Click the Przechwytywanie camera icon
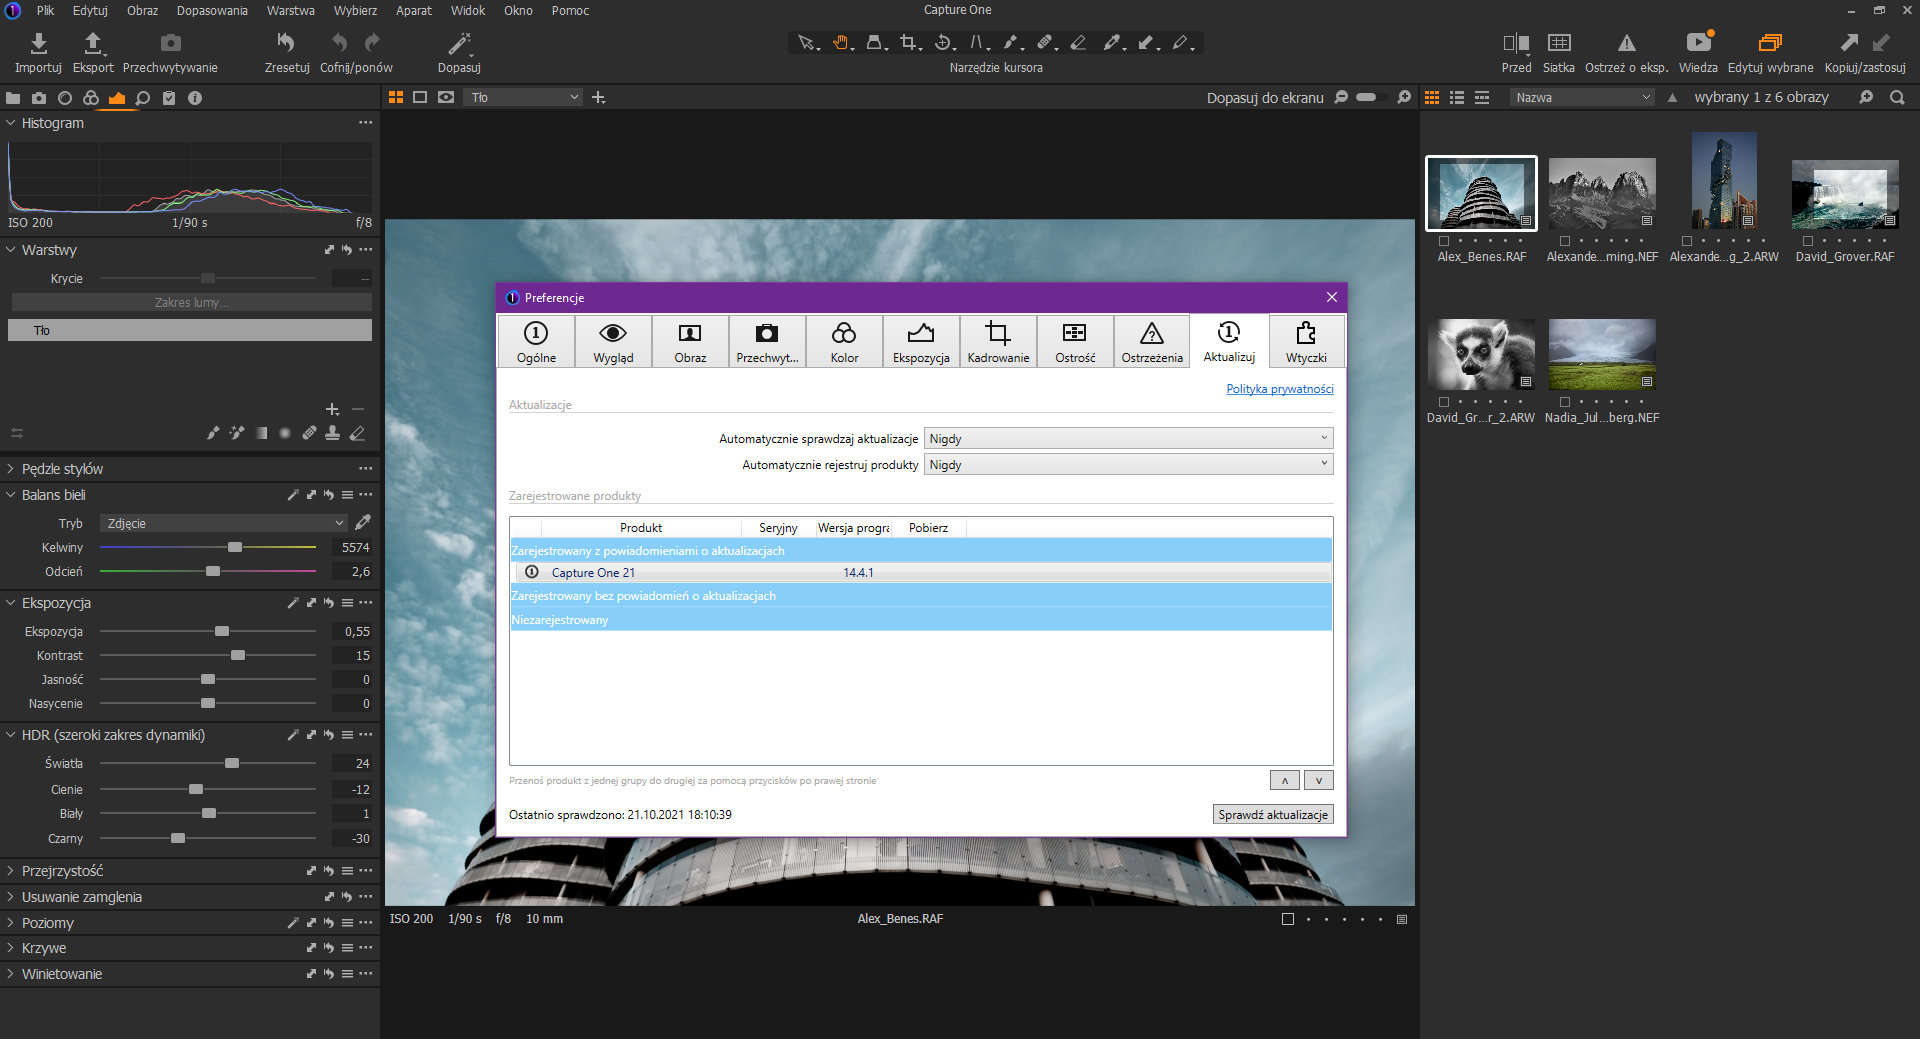 click(171, 43)
